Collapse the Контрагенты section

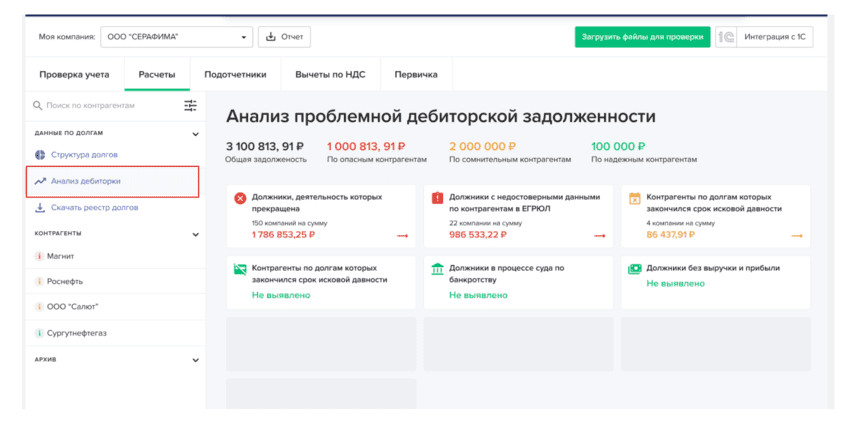point(196,234)
